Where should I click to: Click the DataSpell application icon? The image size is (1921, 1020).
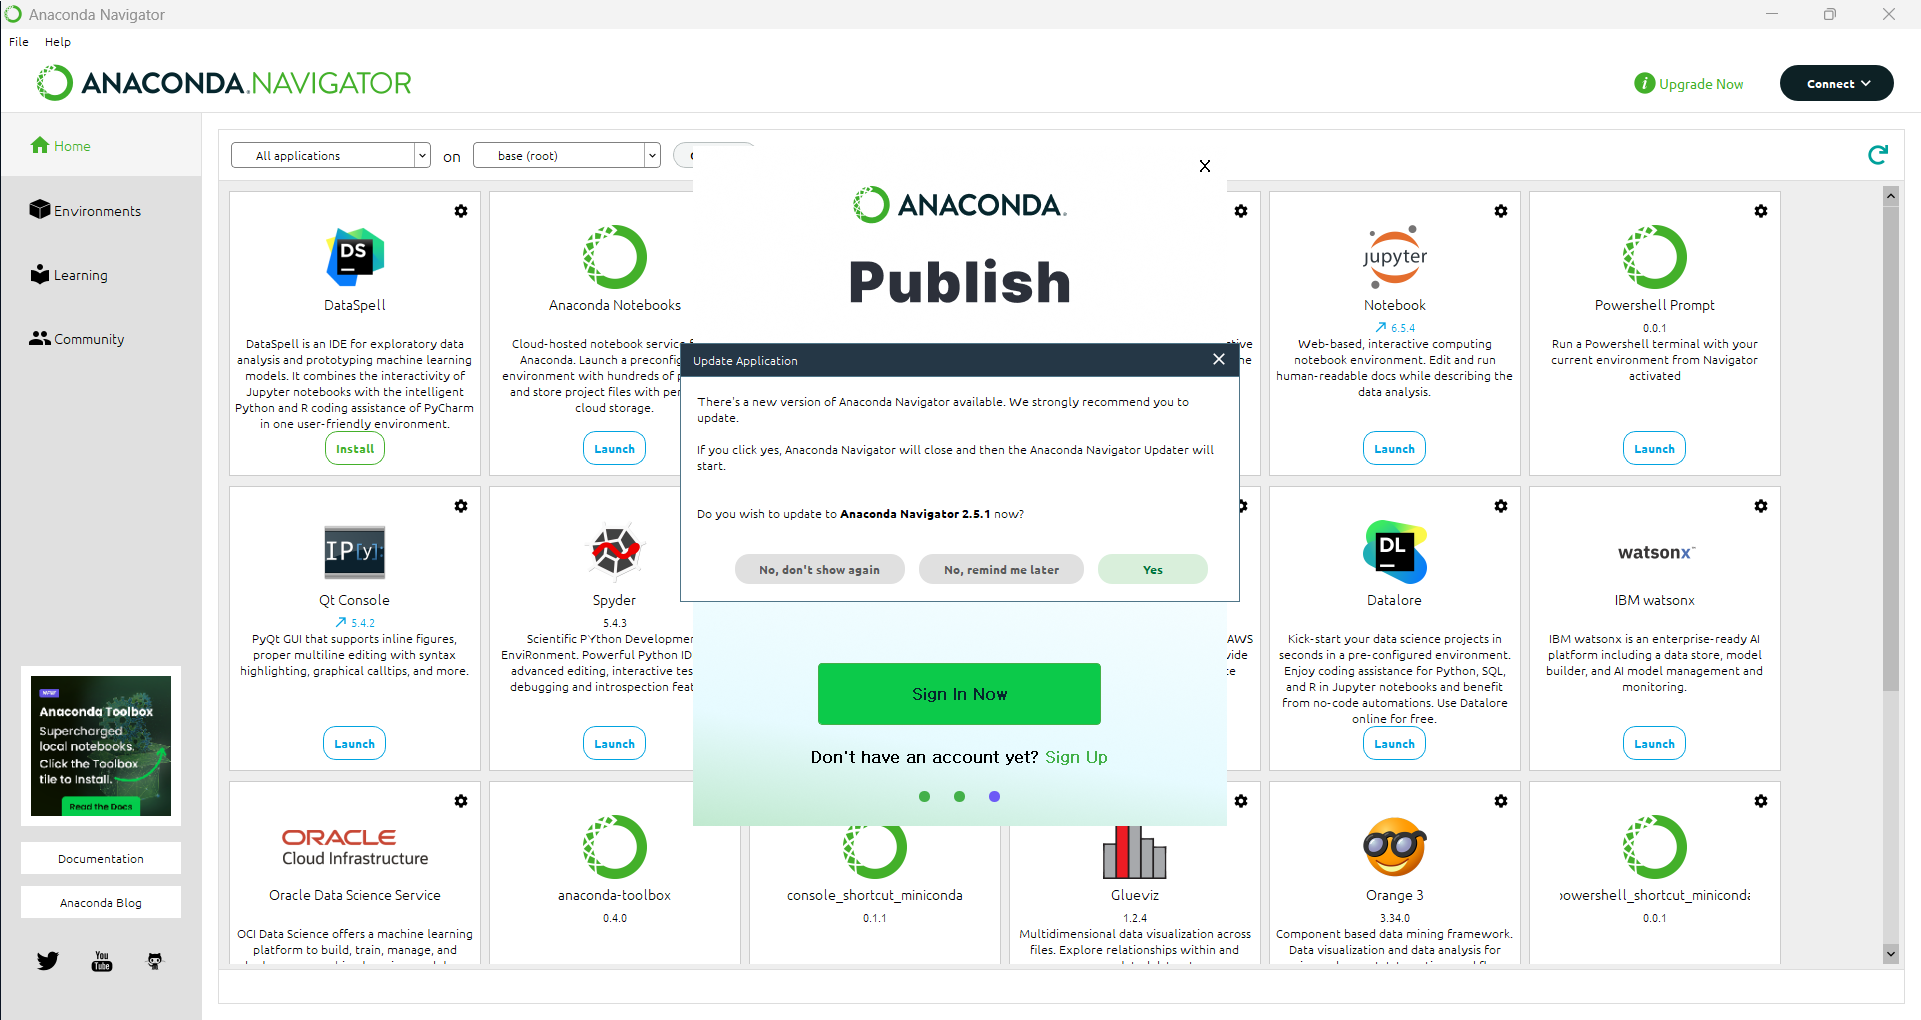coord(355,257)
